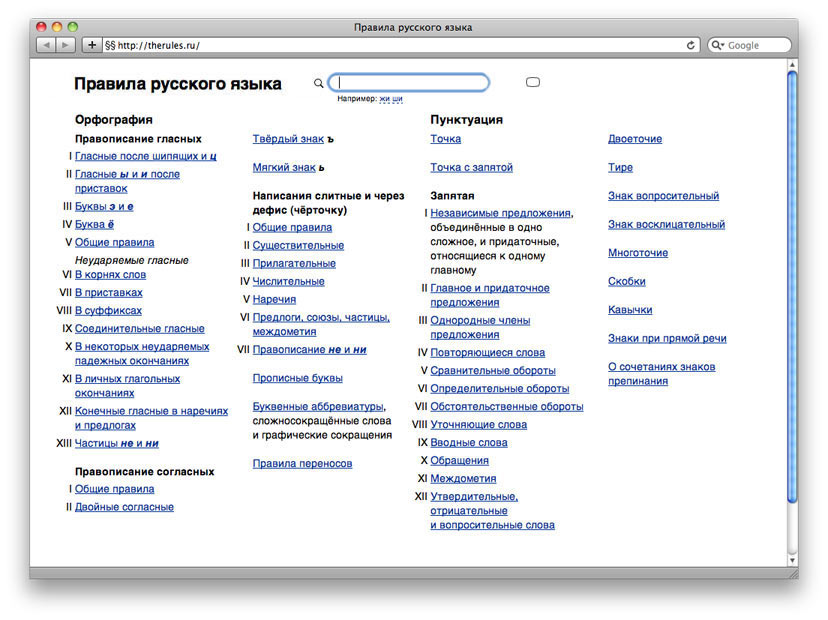Click the magnifier icon beside site search
This screenshot has width=828, height=620.
(x=318, y=83)
